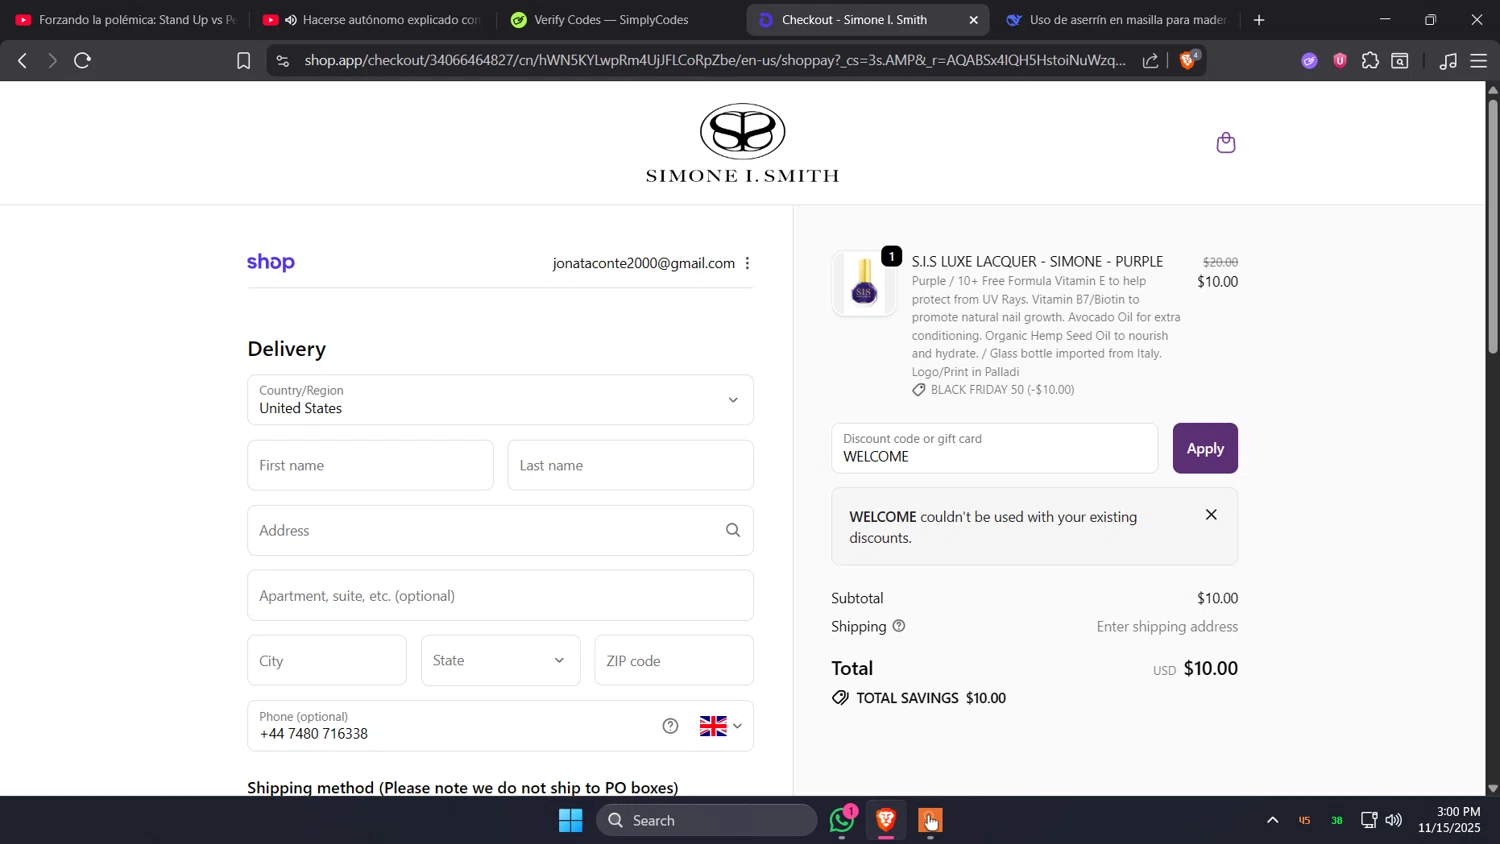Click the page vertical scrollbar
1500x844 pixels.
(x=1493, y=225)
